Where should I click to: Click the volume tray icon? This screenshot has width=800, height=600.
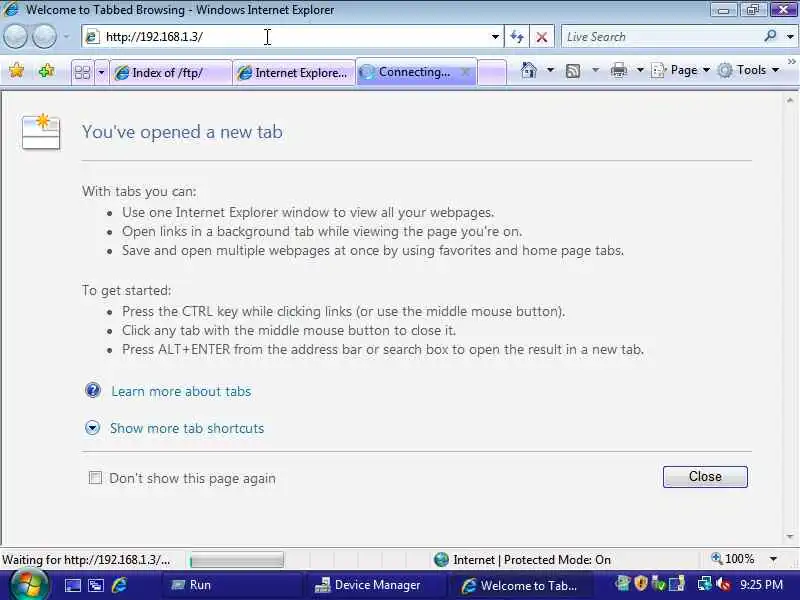pos(723,584)
